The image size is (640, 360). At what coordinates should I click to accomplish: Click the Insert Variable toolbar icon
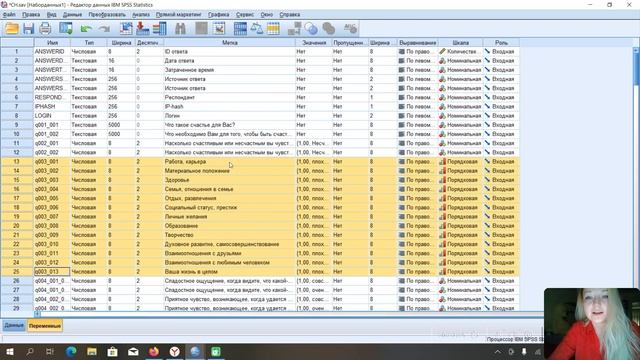[x=219, y=29]
